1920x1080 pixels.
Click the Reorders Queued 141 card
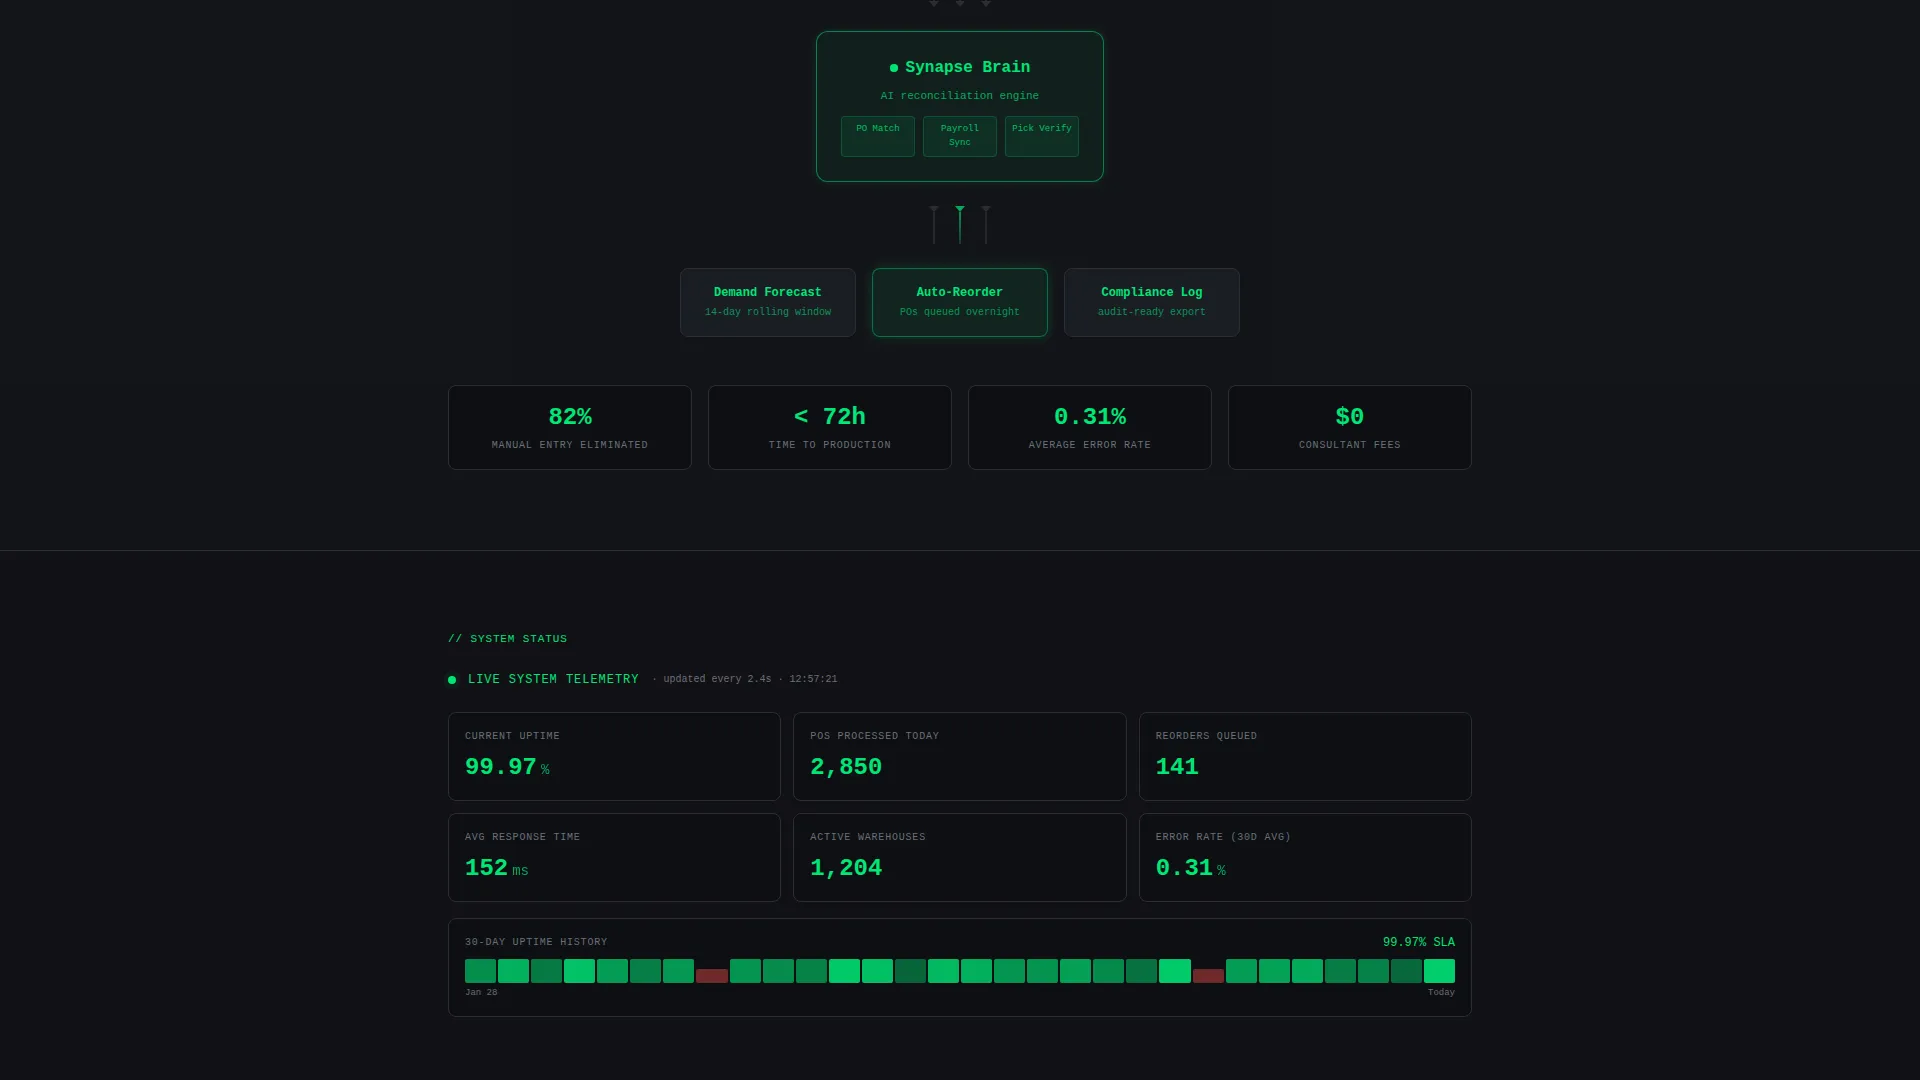(1305, 756)
